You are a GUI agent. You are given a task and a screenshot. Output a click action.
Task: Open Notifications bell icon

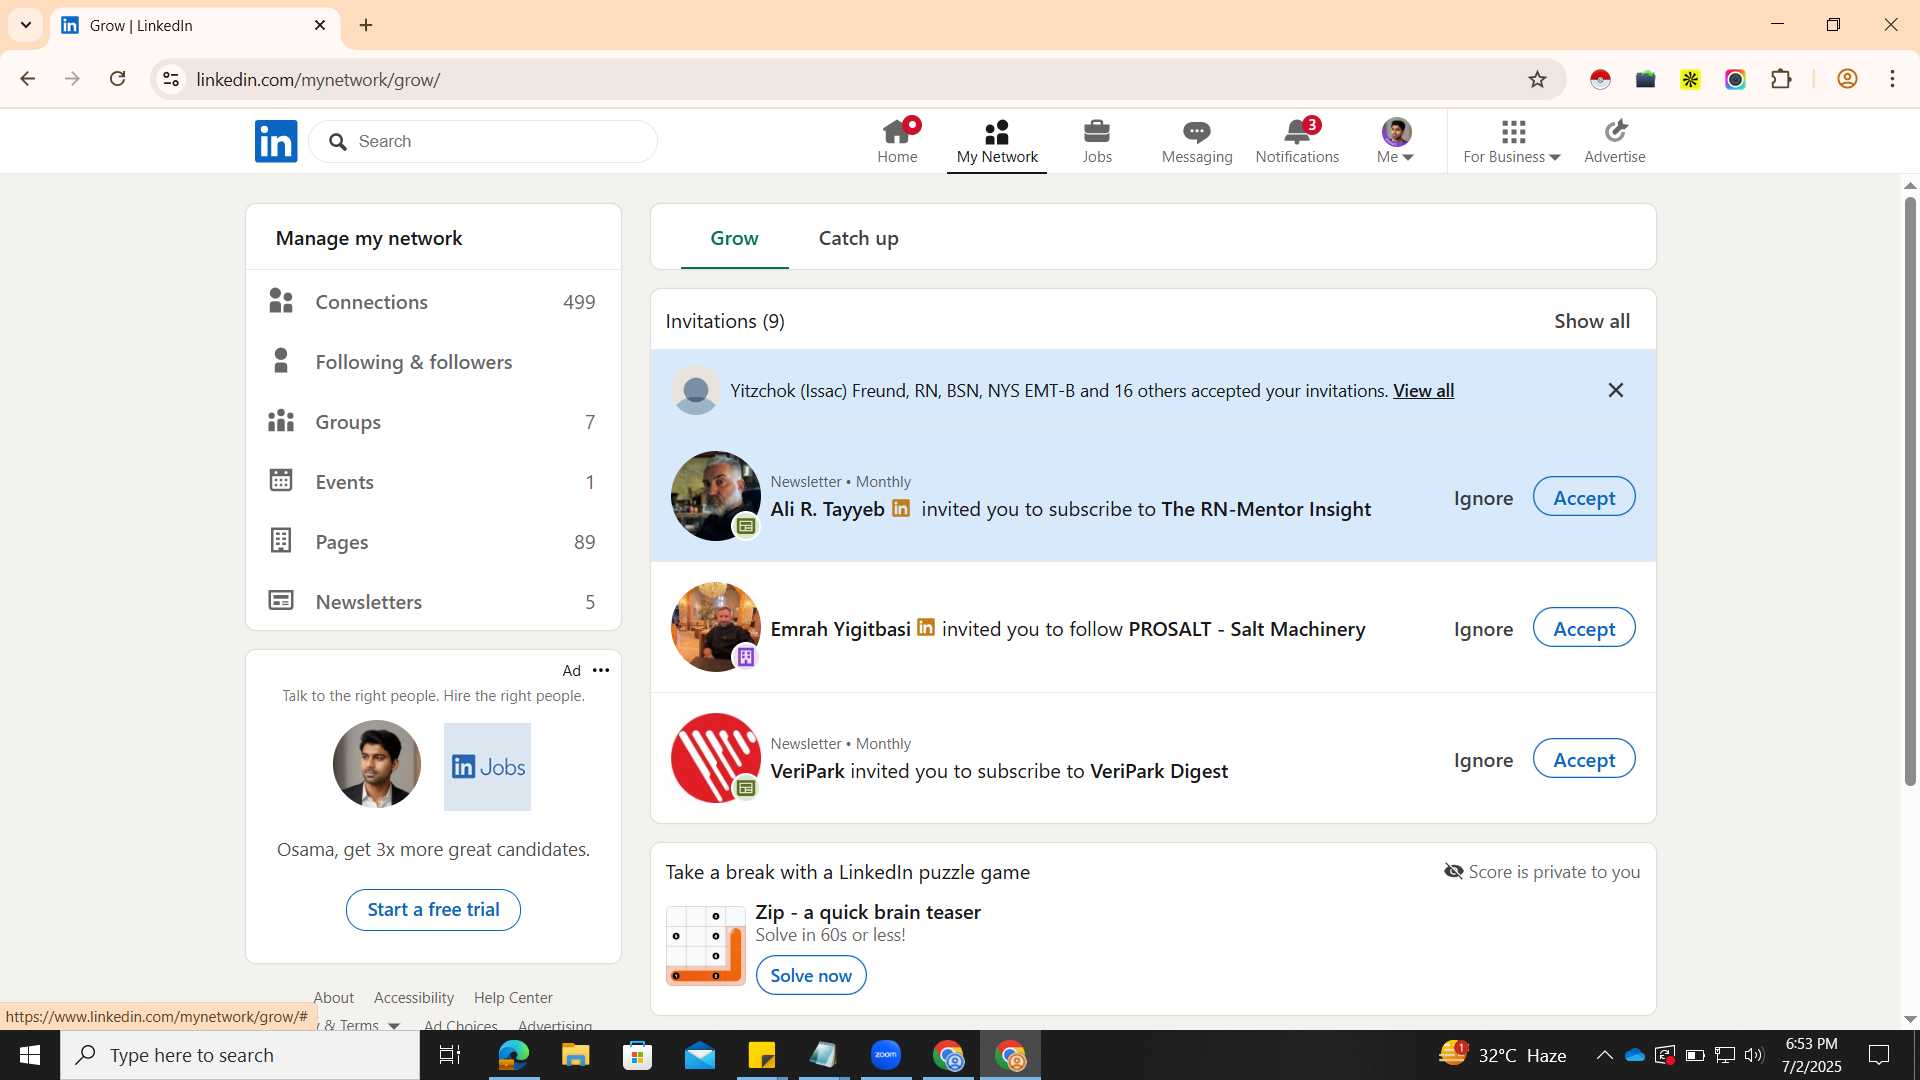tap(1297, 141)
